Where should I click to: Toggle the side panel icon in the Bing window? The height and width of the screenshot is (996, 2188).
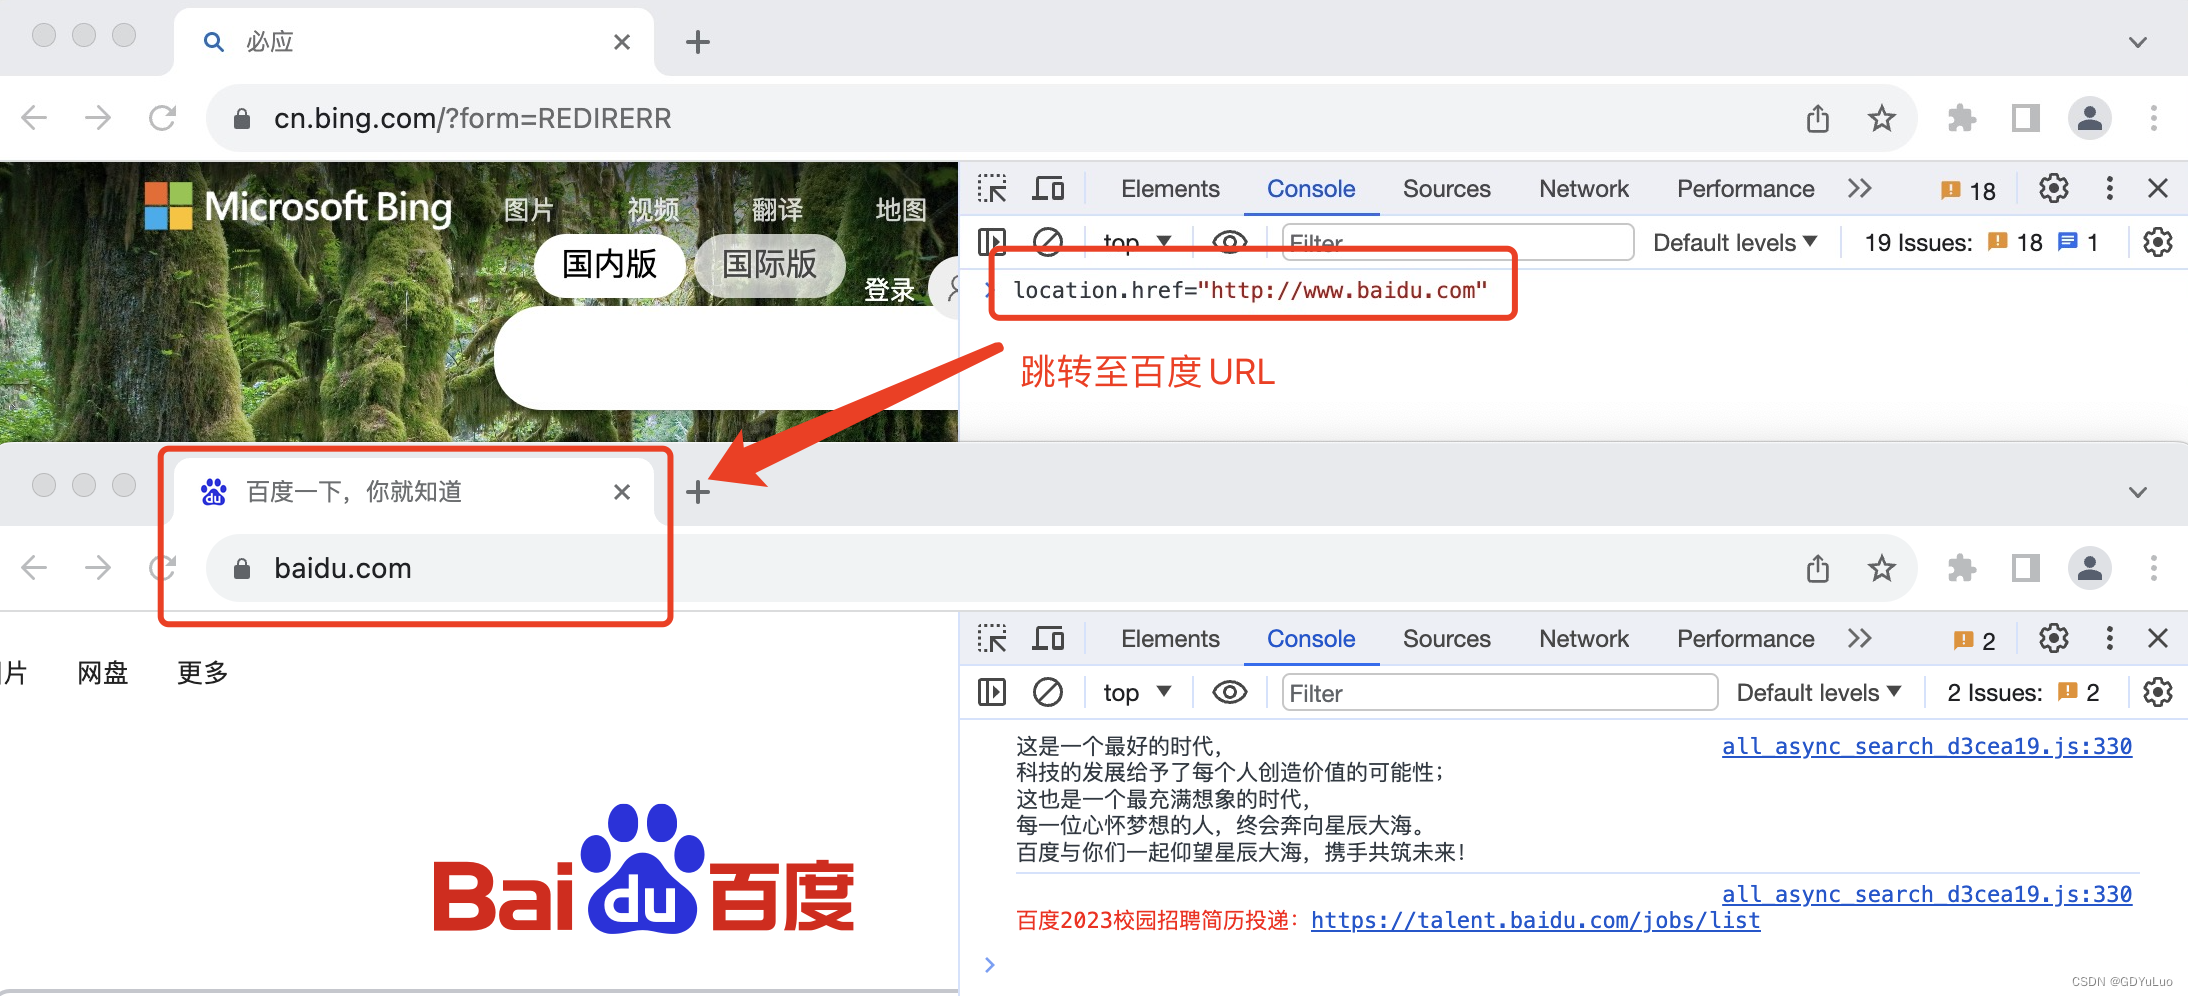tap(2026, 118)
